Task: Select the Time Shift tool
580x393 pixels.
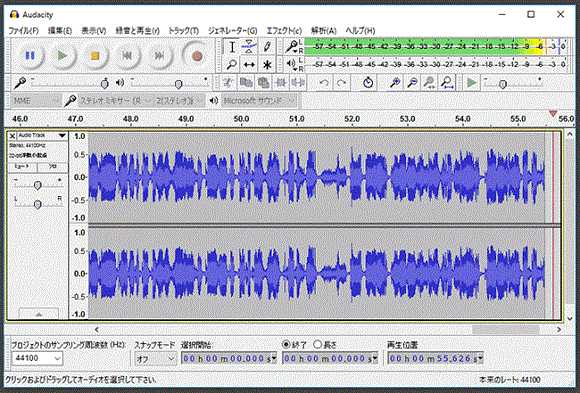Action: (x=249, y=65)
